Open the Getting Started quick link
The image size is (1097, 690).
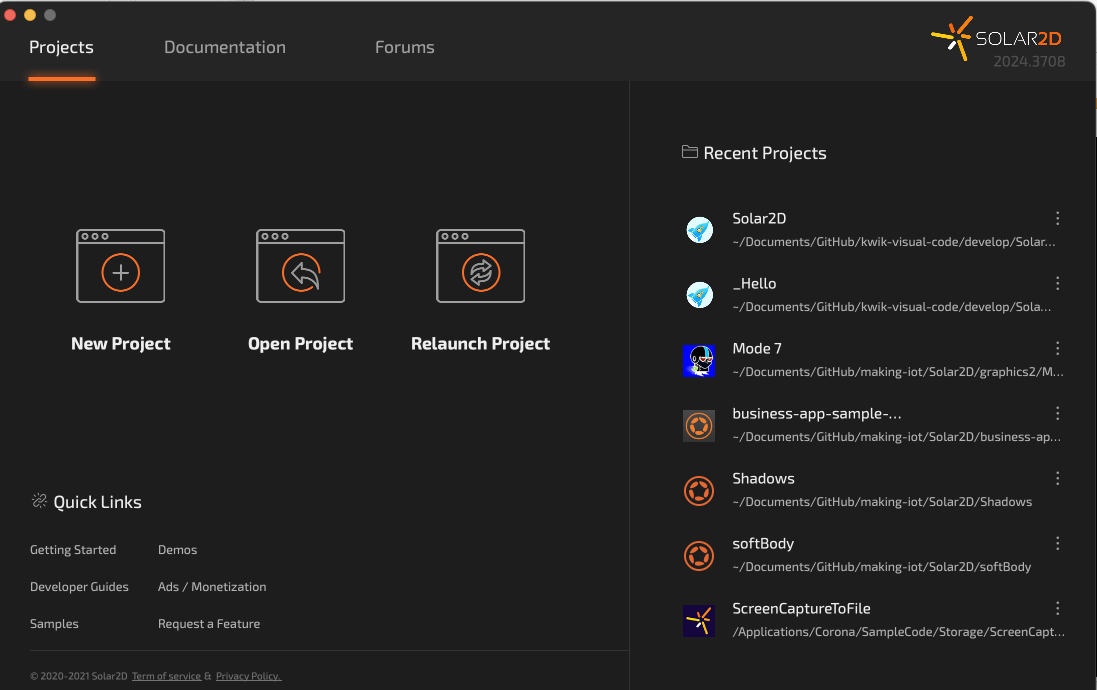(x=73, y=550)
